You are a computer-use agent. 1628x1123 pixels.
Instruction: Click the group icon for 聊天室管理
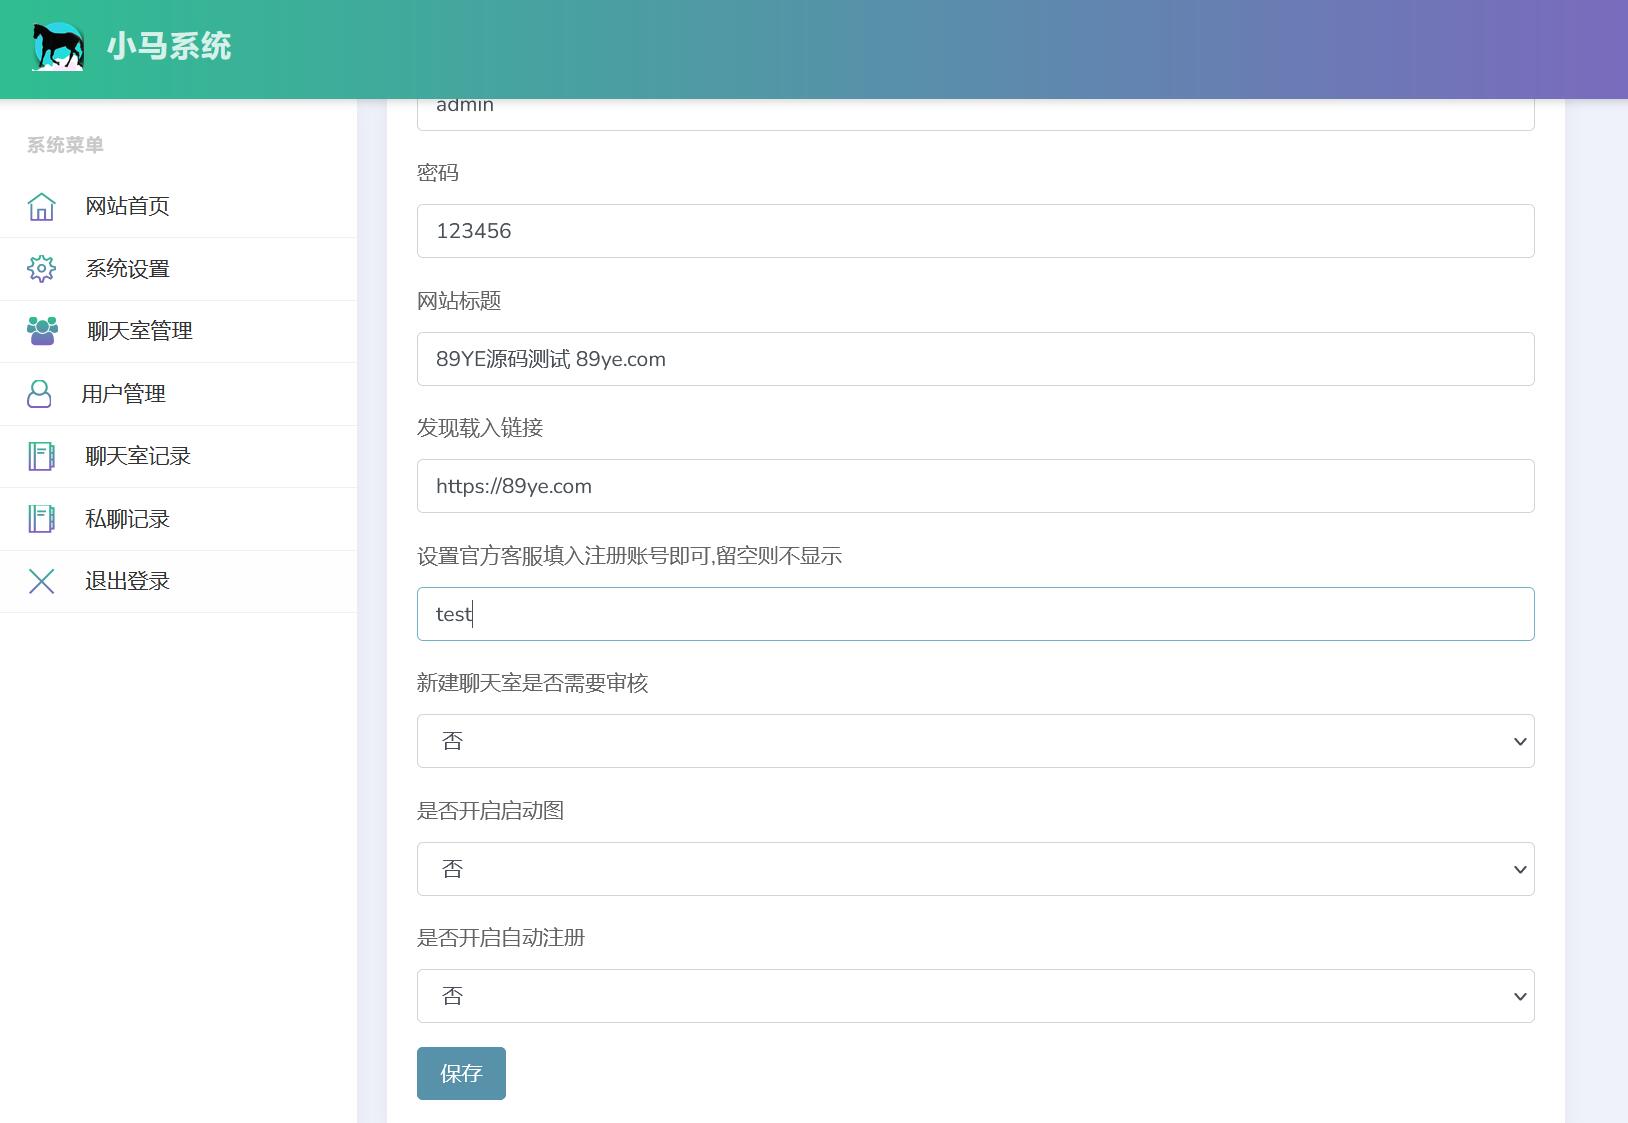tap(42, 331)
